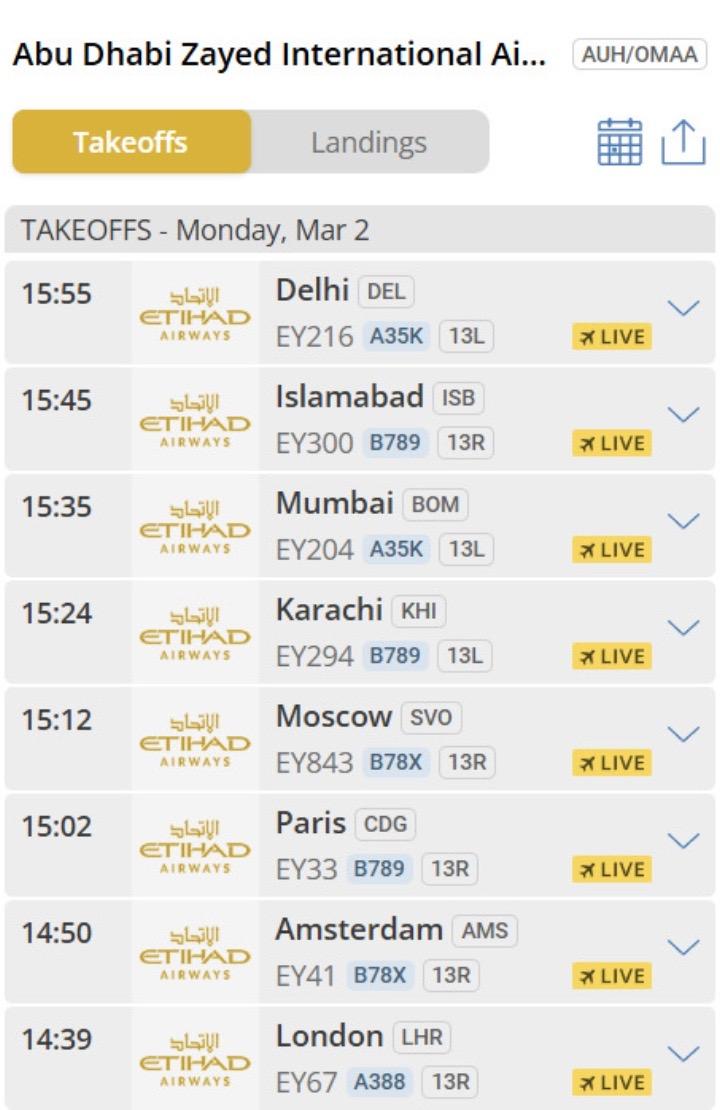
Task: Click the LIVE badge for flight EY216
Action: click(x=612, y=337)
